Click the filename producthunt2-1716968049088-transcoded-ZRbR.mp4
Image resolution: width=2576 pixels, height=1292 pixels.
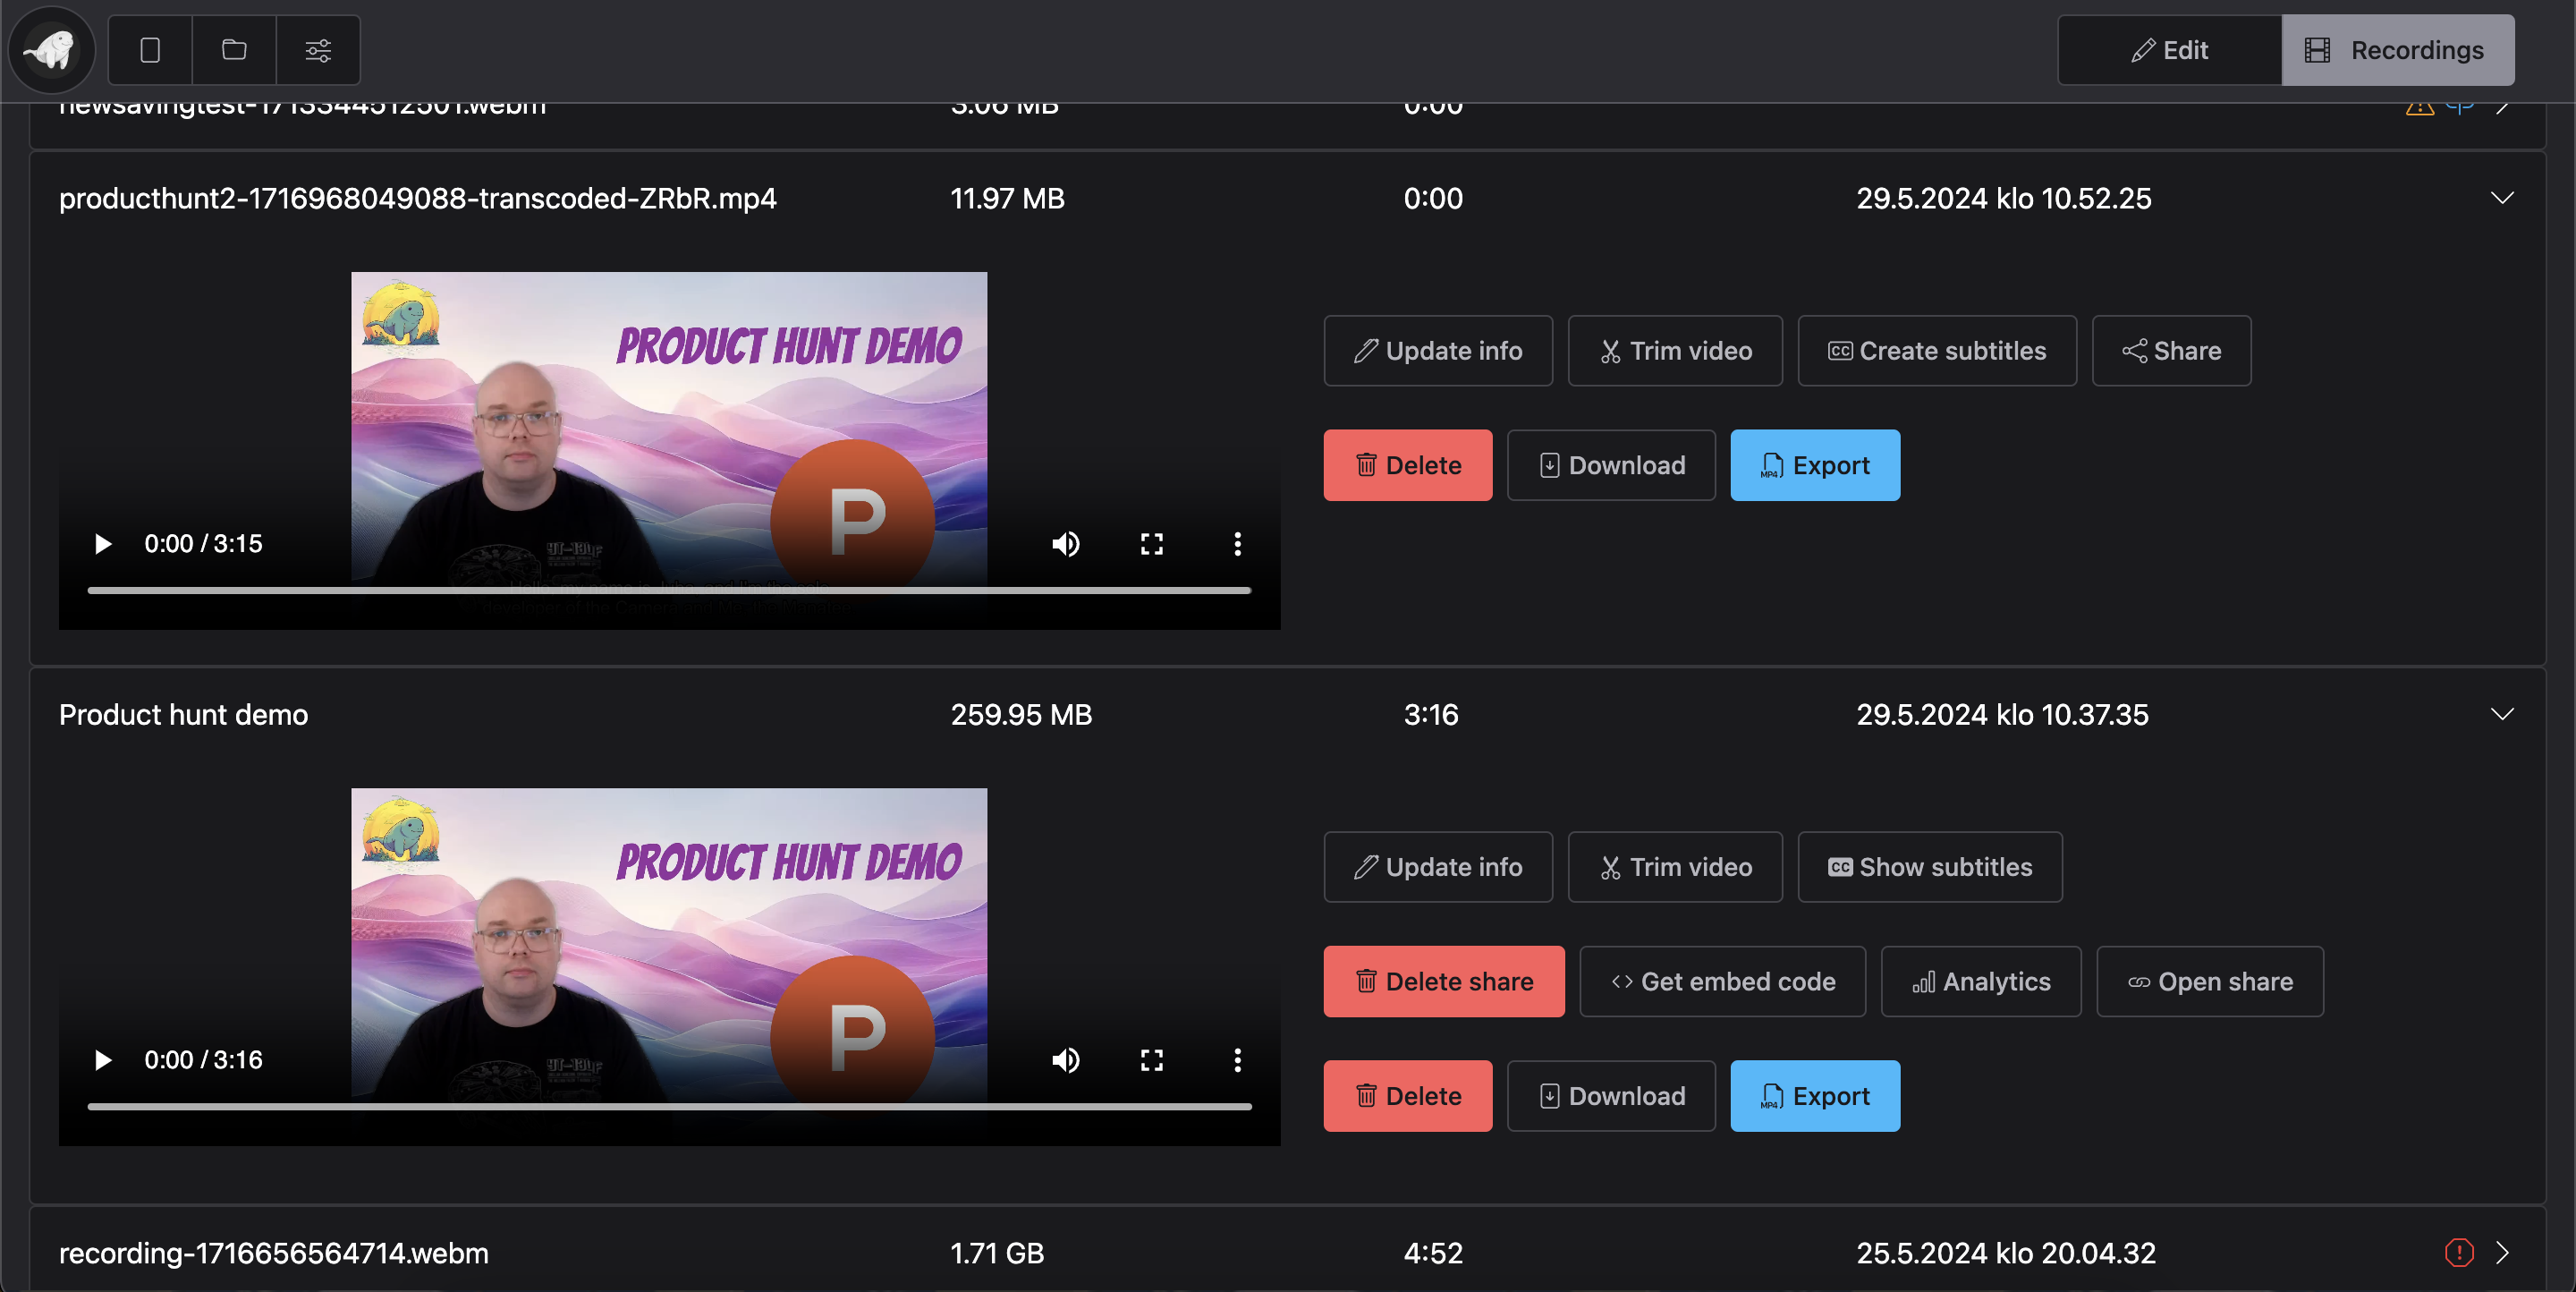[417, 198]
